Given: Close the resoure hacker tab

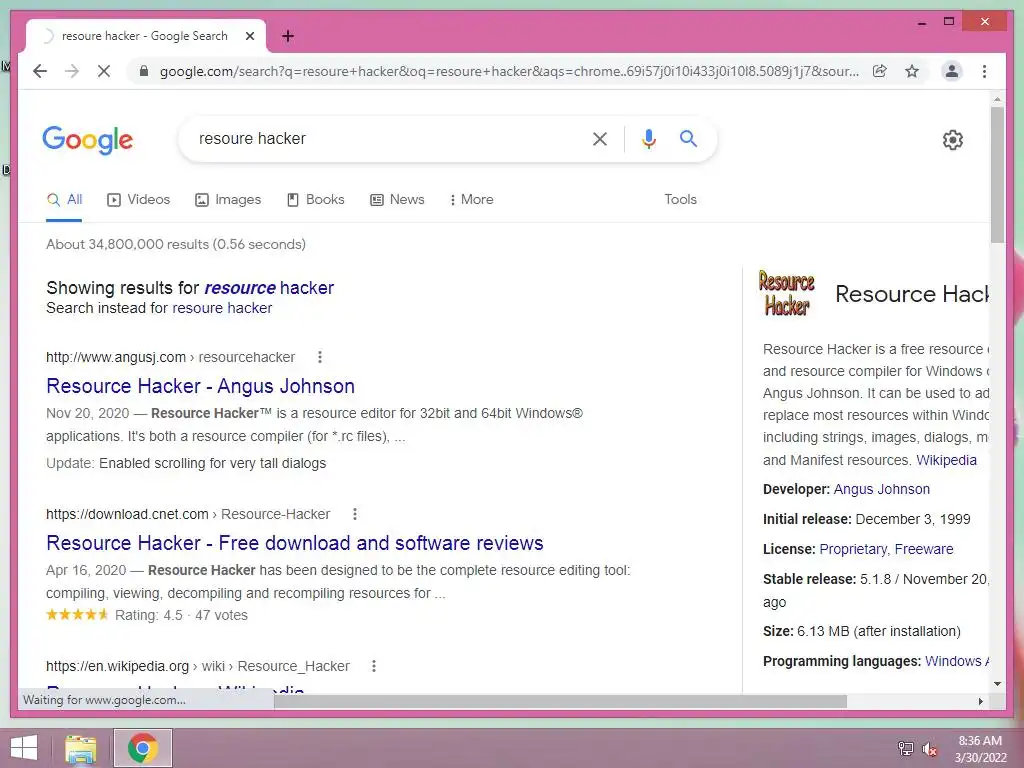Looking at the screenshot, I should coord(249,36).
